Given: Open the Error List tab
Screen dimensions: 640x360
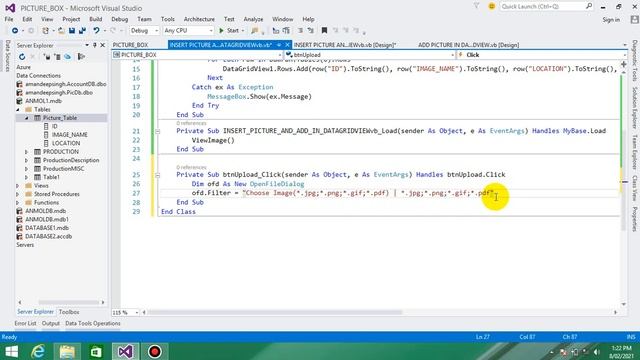Looking at the screenshot, I should 25,324.
